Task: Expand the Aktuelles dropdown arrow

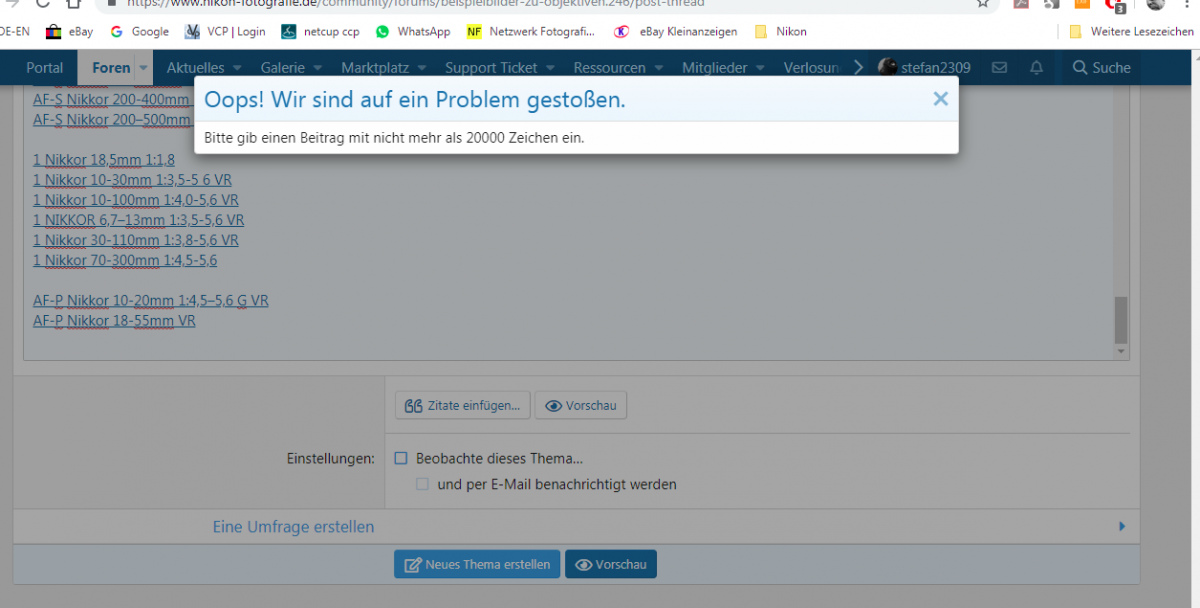Action: click(236, 68)
